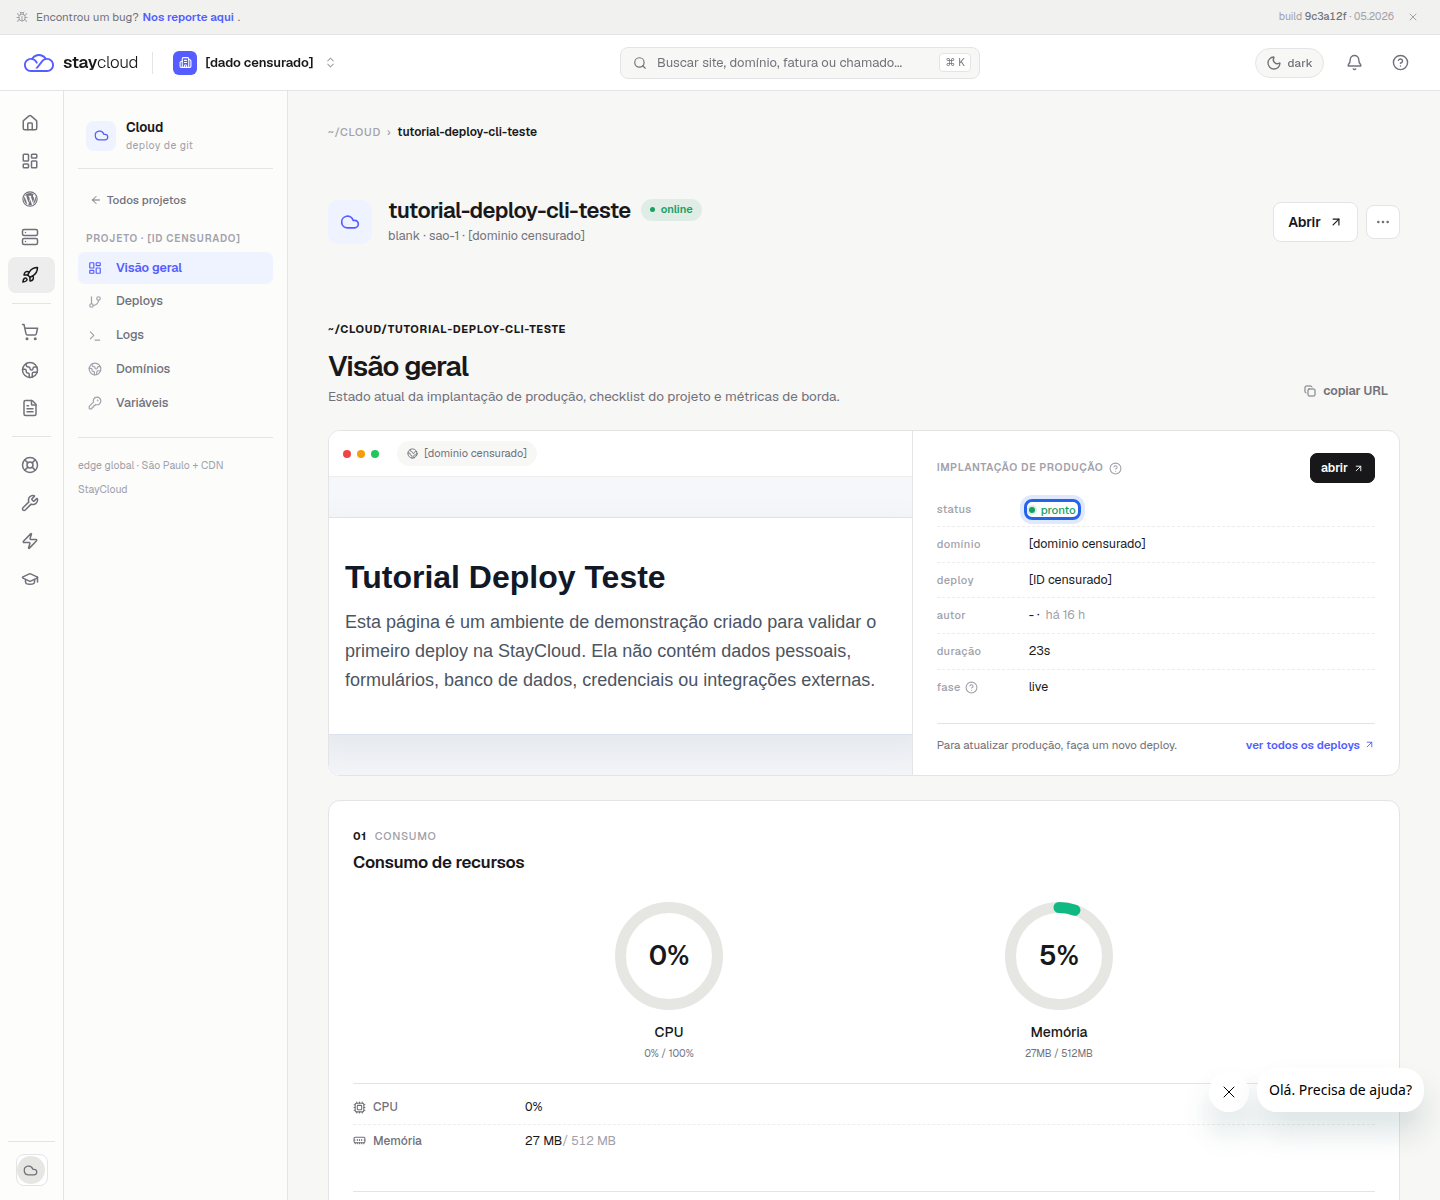This screenshot has width=1440, height=1200.
Task: Click the preview address bar pill
Action: point(467,454)
